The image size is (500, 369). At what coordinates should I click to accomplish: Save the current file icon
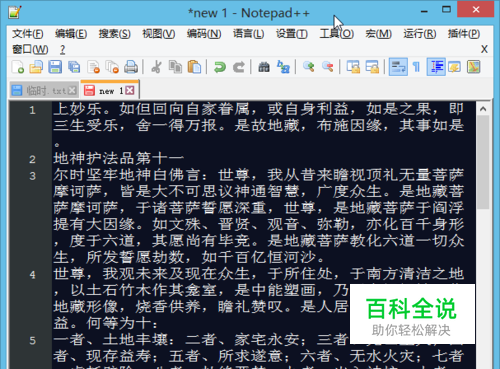pyautogui.click(x=55, y=67)
